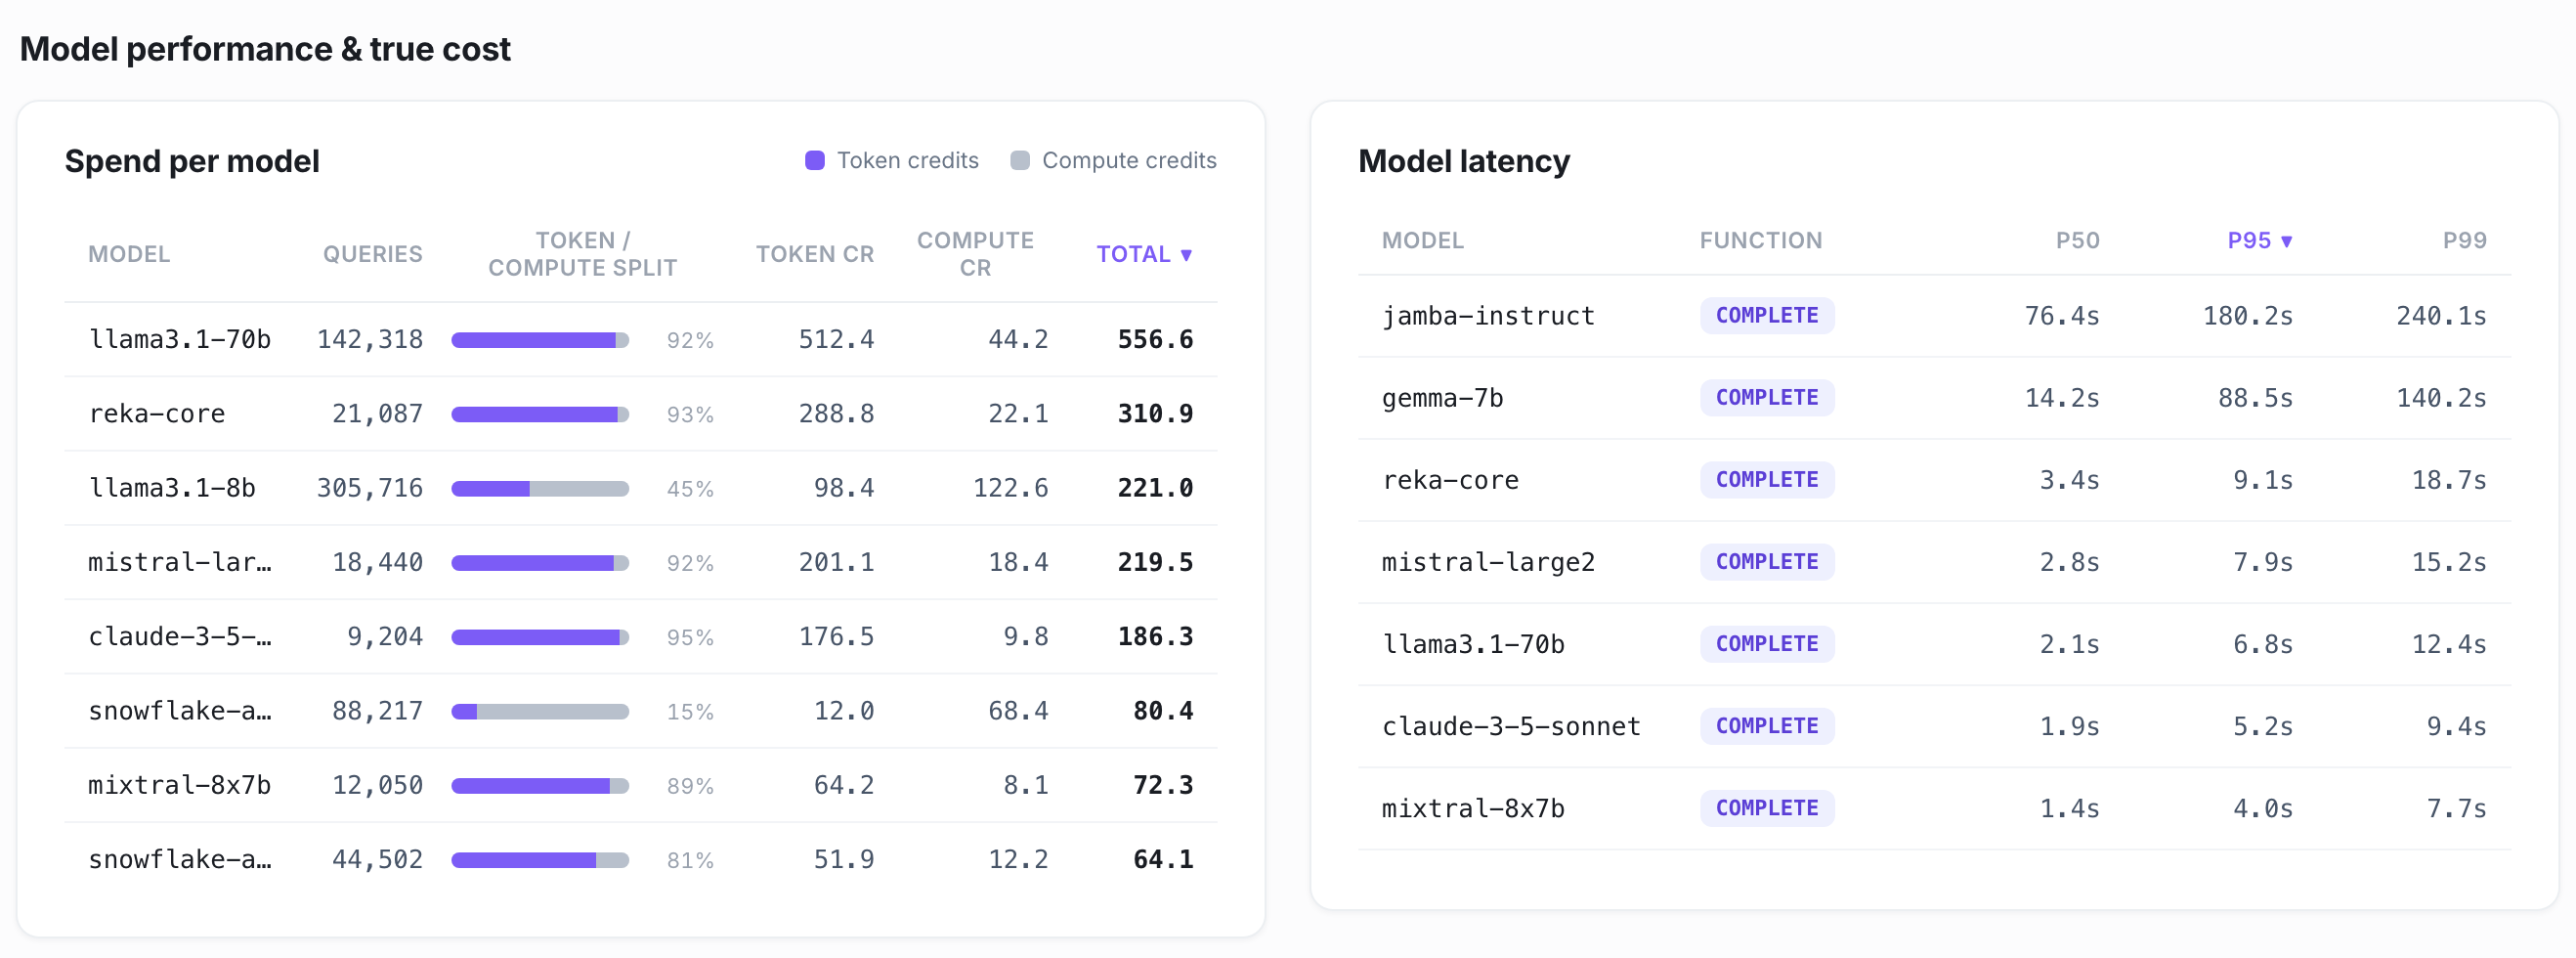This screenshot has width=2576, height=958.
Task: Select llama3.1-8b model name
Action: click(x=172, y=488)
